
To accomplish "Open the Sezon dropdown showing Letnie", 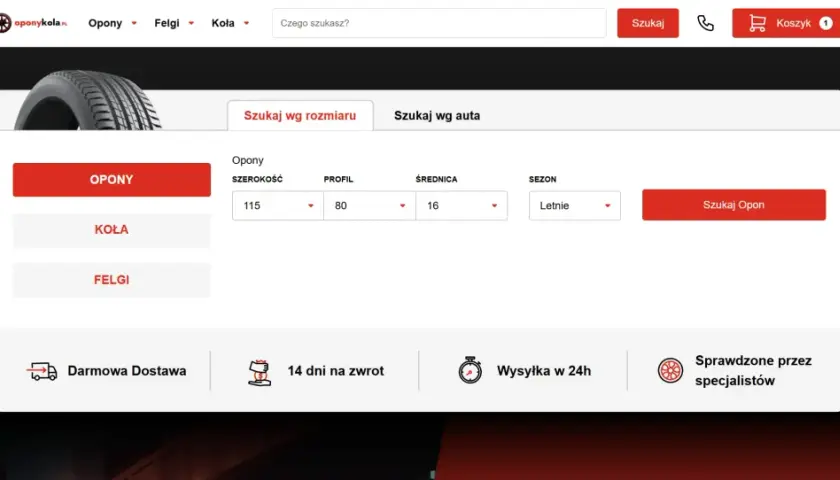I will coord(575,206).
